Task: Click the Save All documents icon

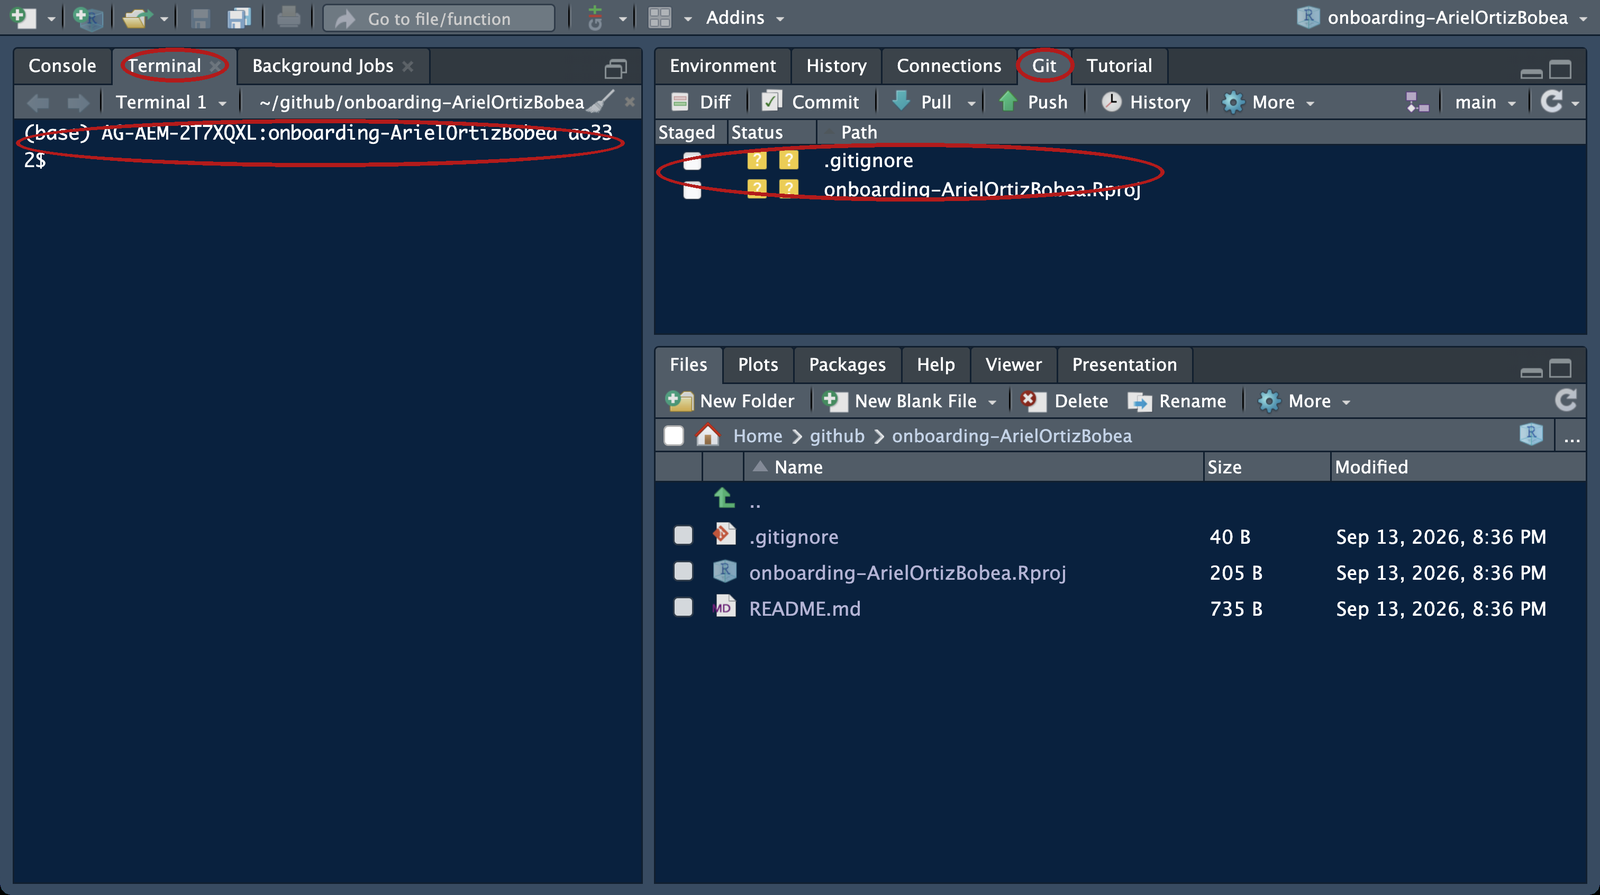Action: point(239,18)
